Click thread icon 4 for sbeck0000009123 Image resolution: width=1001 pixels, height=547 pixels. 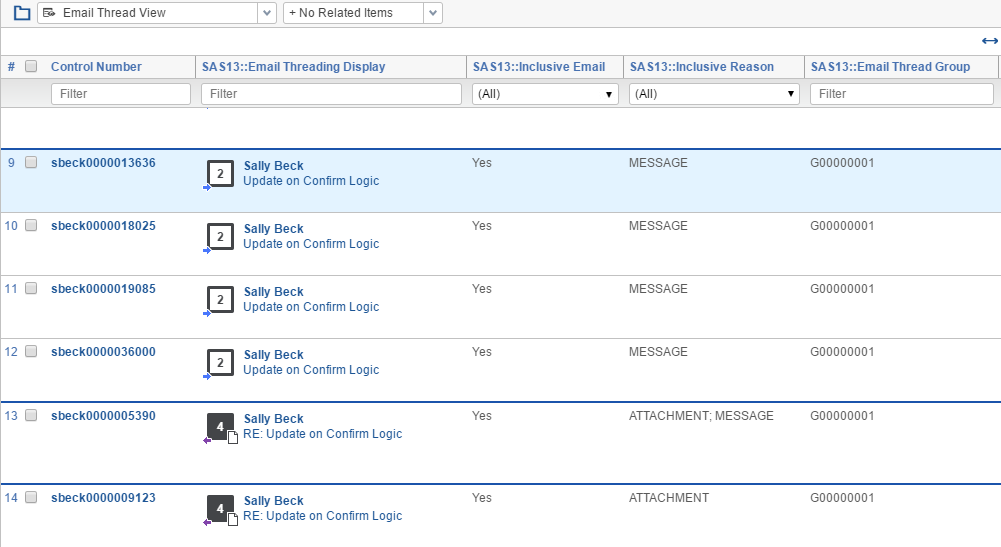[x=220, y=509]
